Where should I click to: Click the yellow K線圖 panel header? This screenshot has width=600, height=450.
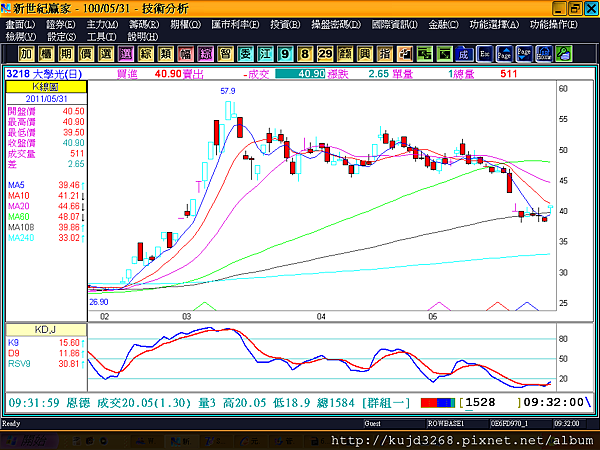[46, 87]
